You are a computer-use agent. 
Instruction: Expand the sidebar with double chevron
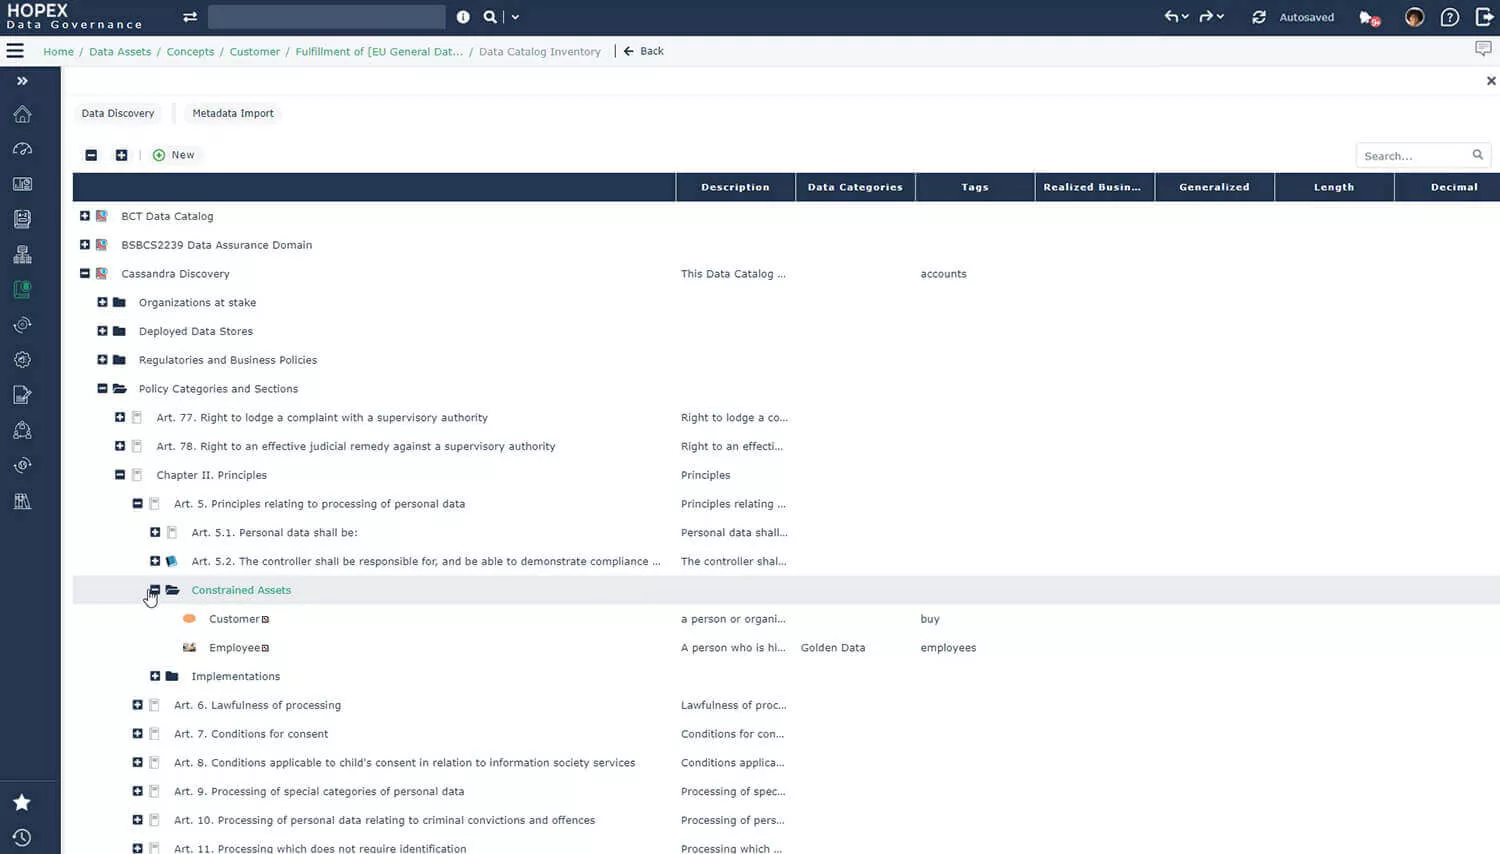click(x=22, y=81)
